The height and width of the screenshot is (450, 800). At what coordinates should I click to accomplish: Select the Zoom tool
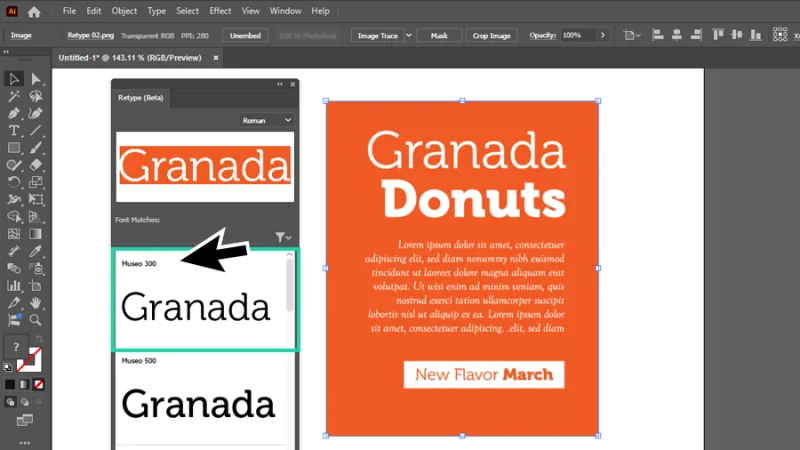[x=36, y=320]
